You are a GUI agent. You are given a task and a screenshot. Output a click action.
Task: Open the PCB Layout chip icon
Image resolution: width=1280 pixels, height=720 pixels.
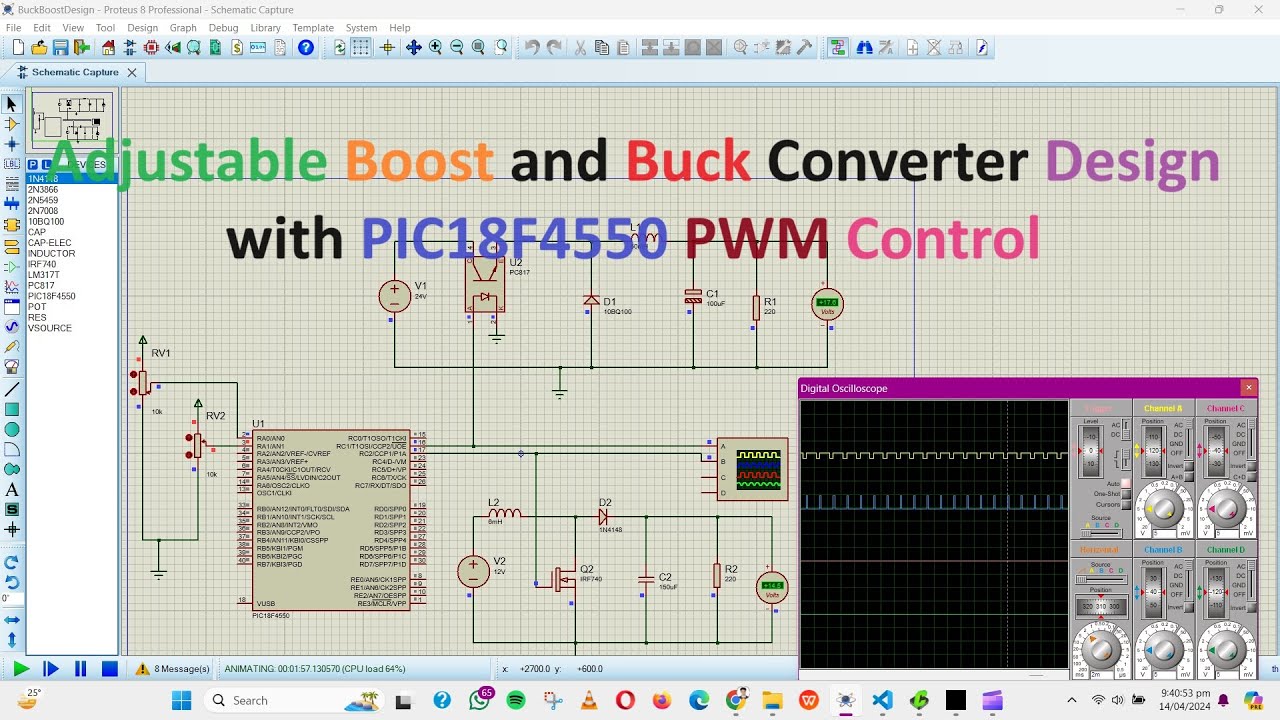(x=151, y=47)
